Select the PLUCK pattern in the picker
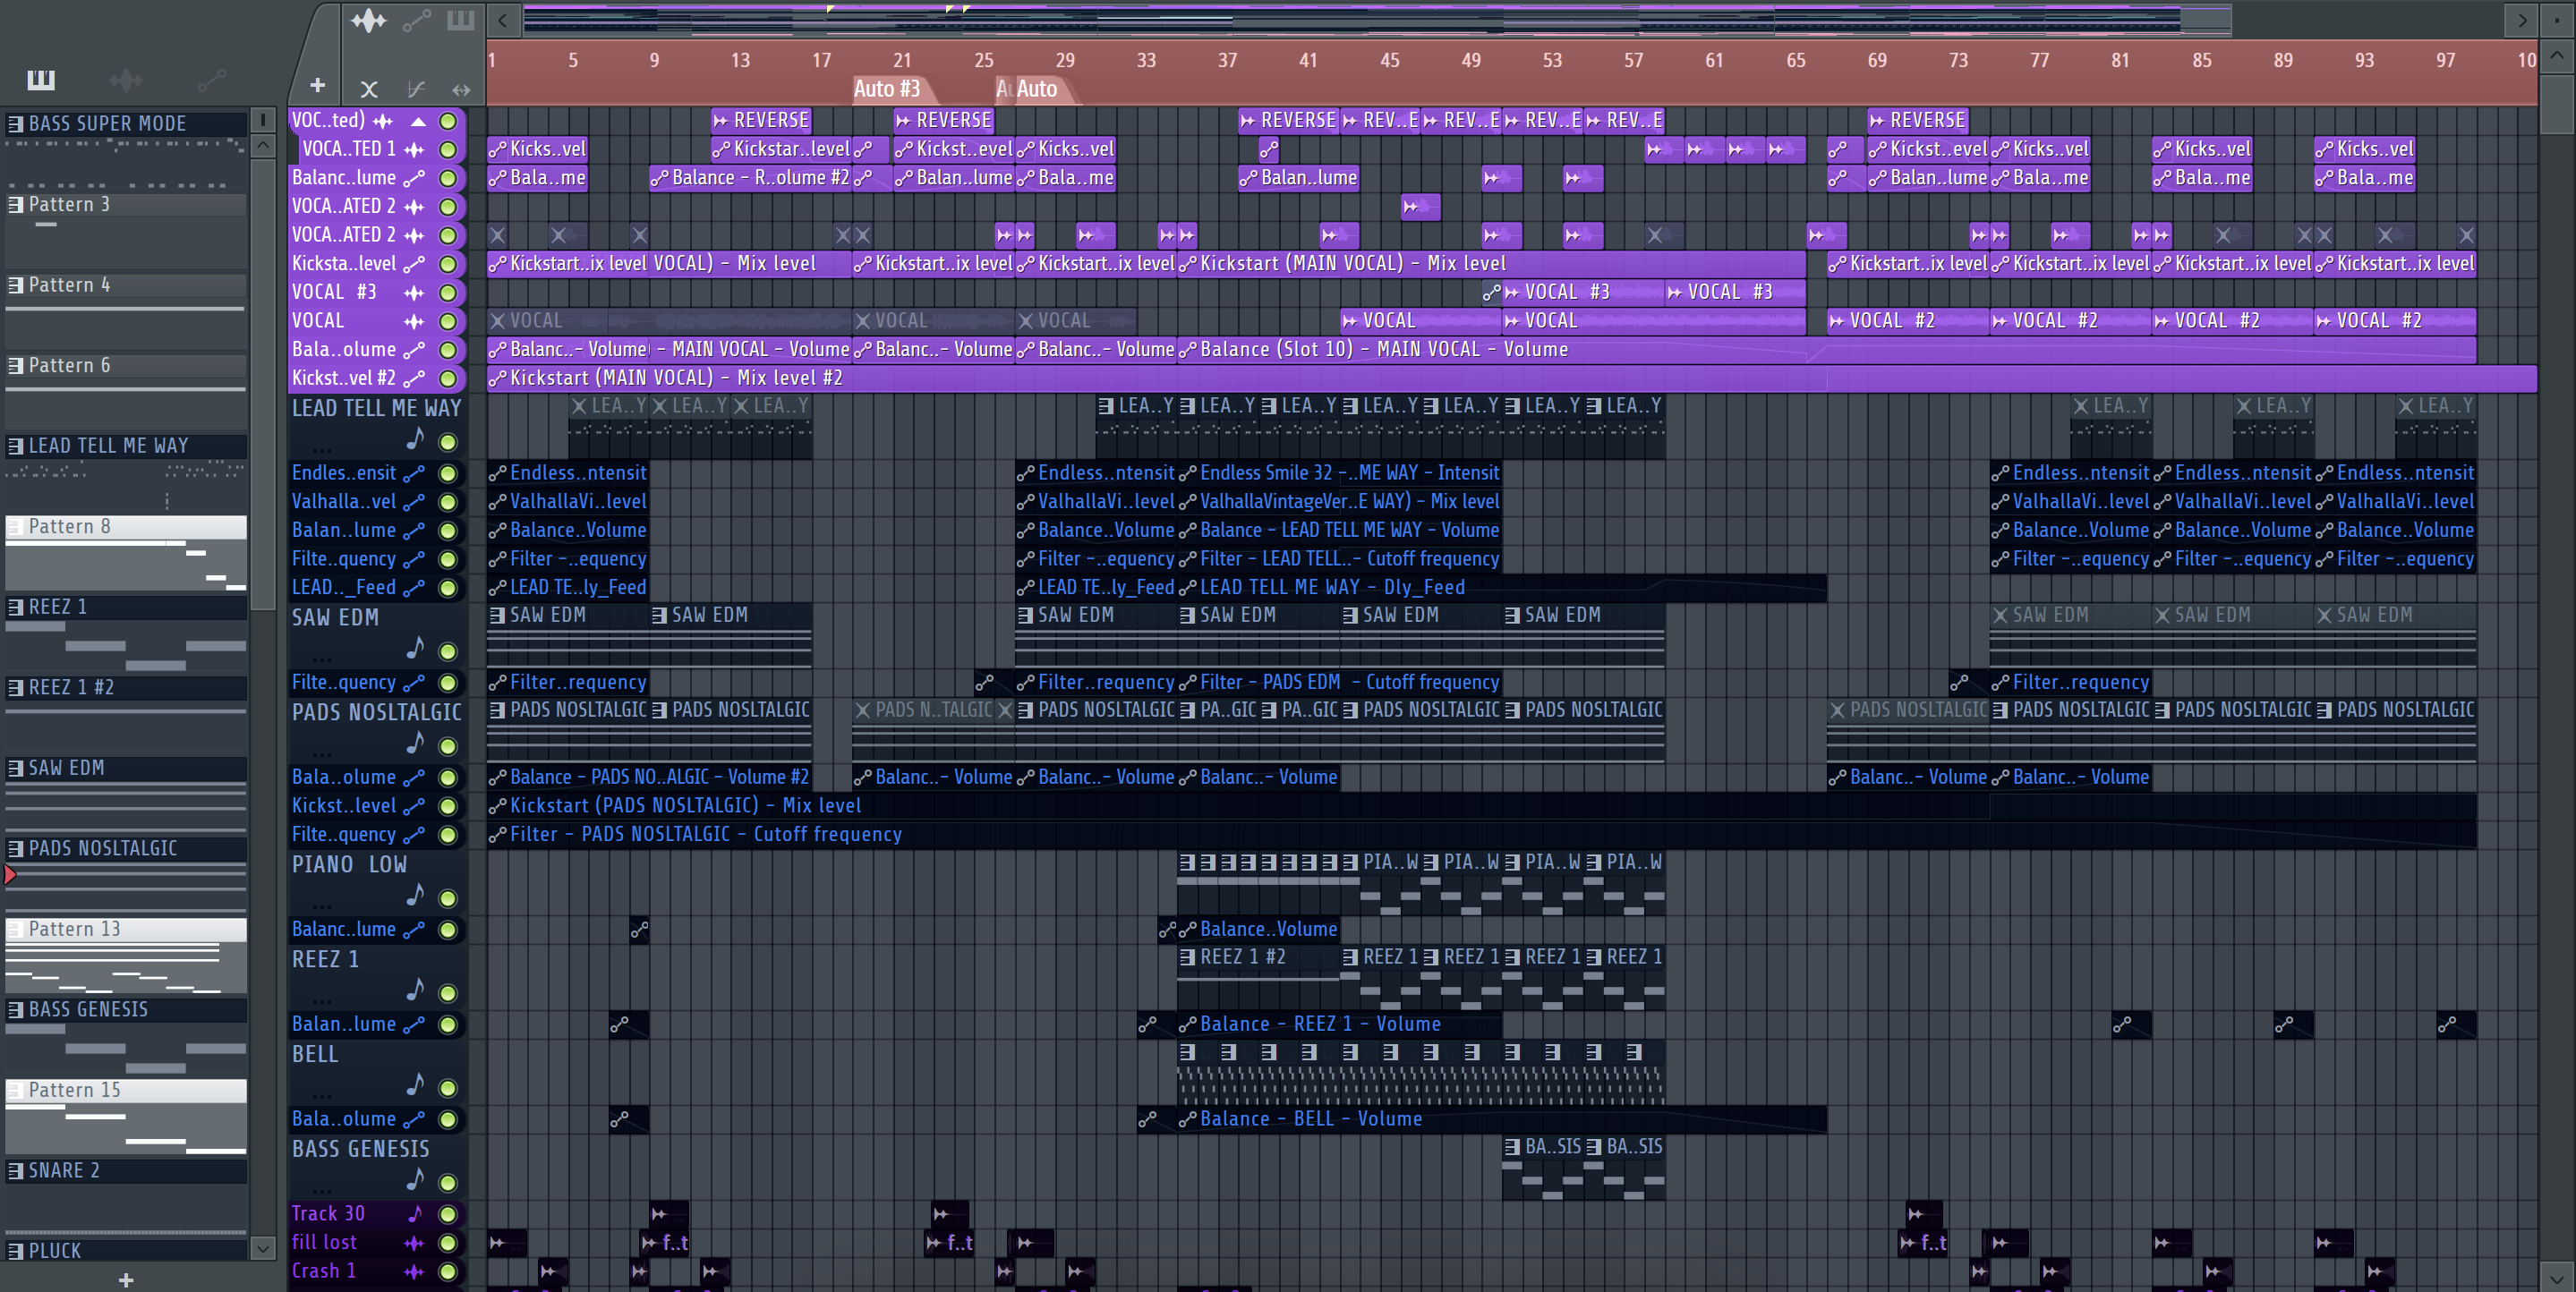This screenshot has width=2576, height=1292. (126, 1250)
